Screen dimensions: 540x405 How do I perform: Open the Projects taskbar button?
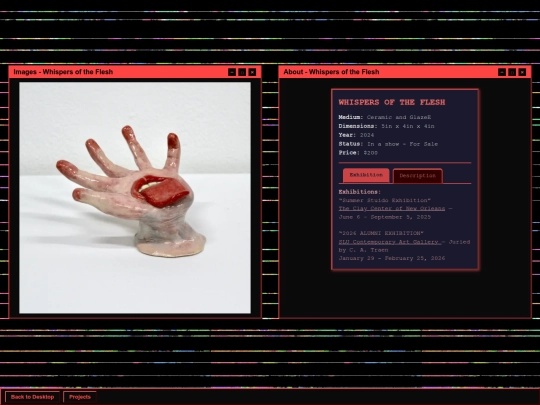pos(80,397)
